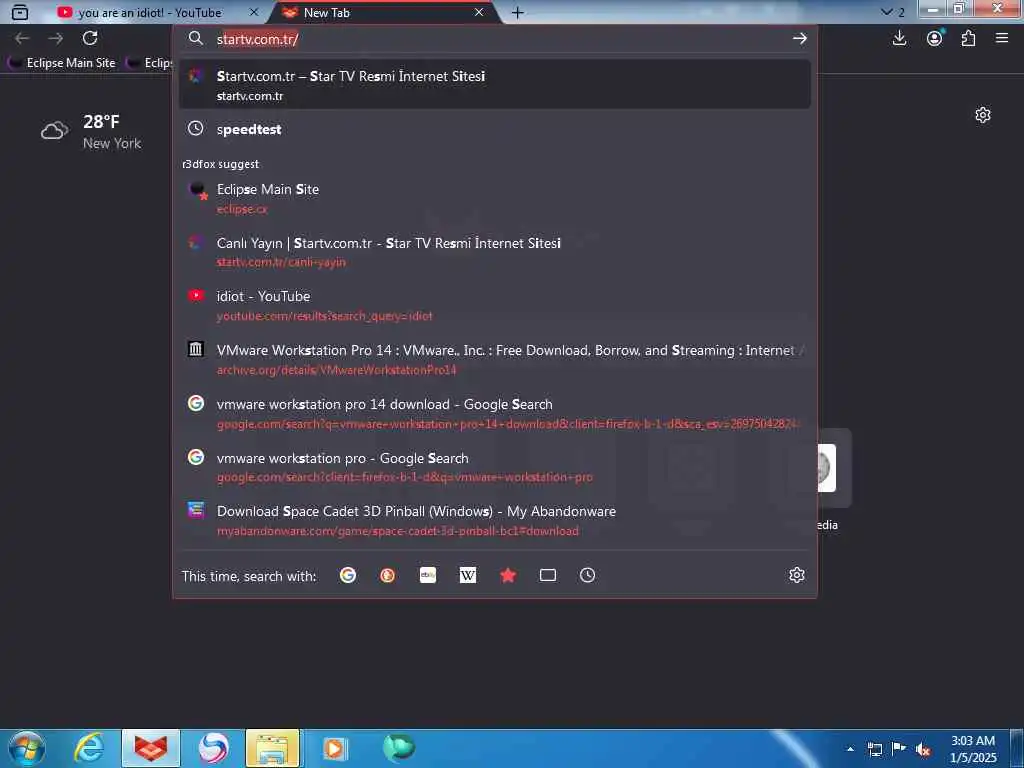Search bookmarks using the red star icon

pyautogui.click(x=508, y=575)
